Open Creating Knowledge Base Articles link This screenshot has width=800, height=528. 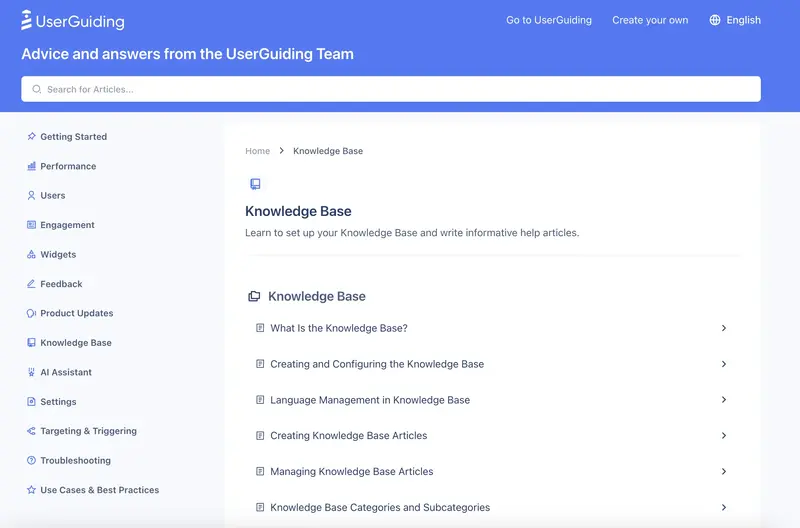(348, 436)
